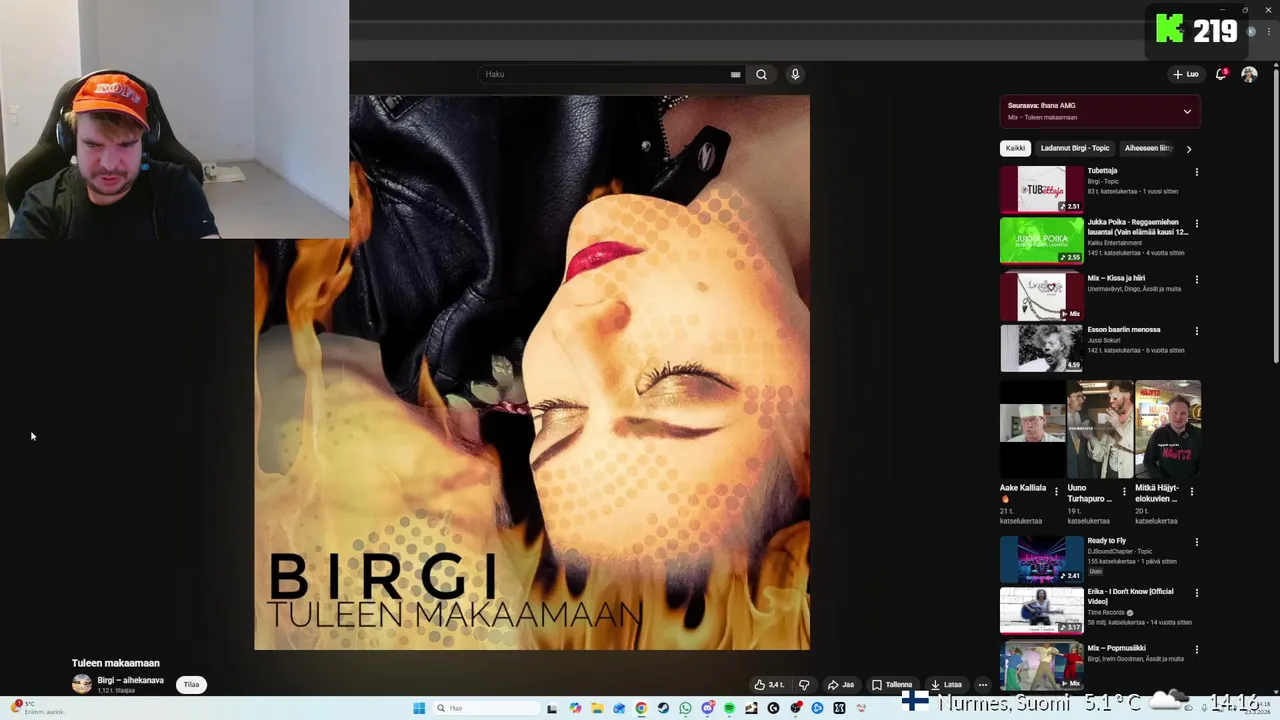
Task: Open options for Mix – Popmusiikki
Action: coord(1196,649)
